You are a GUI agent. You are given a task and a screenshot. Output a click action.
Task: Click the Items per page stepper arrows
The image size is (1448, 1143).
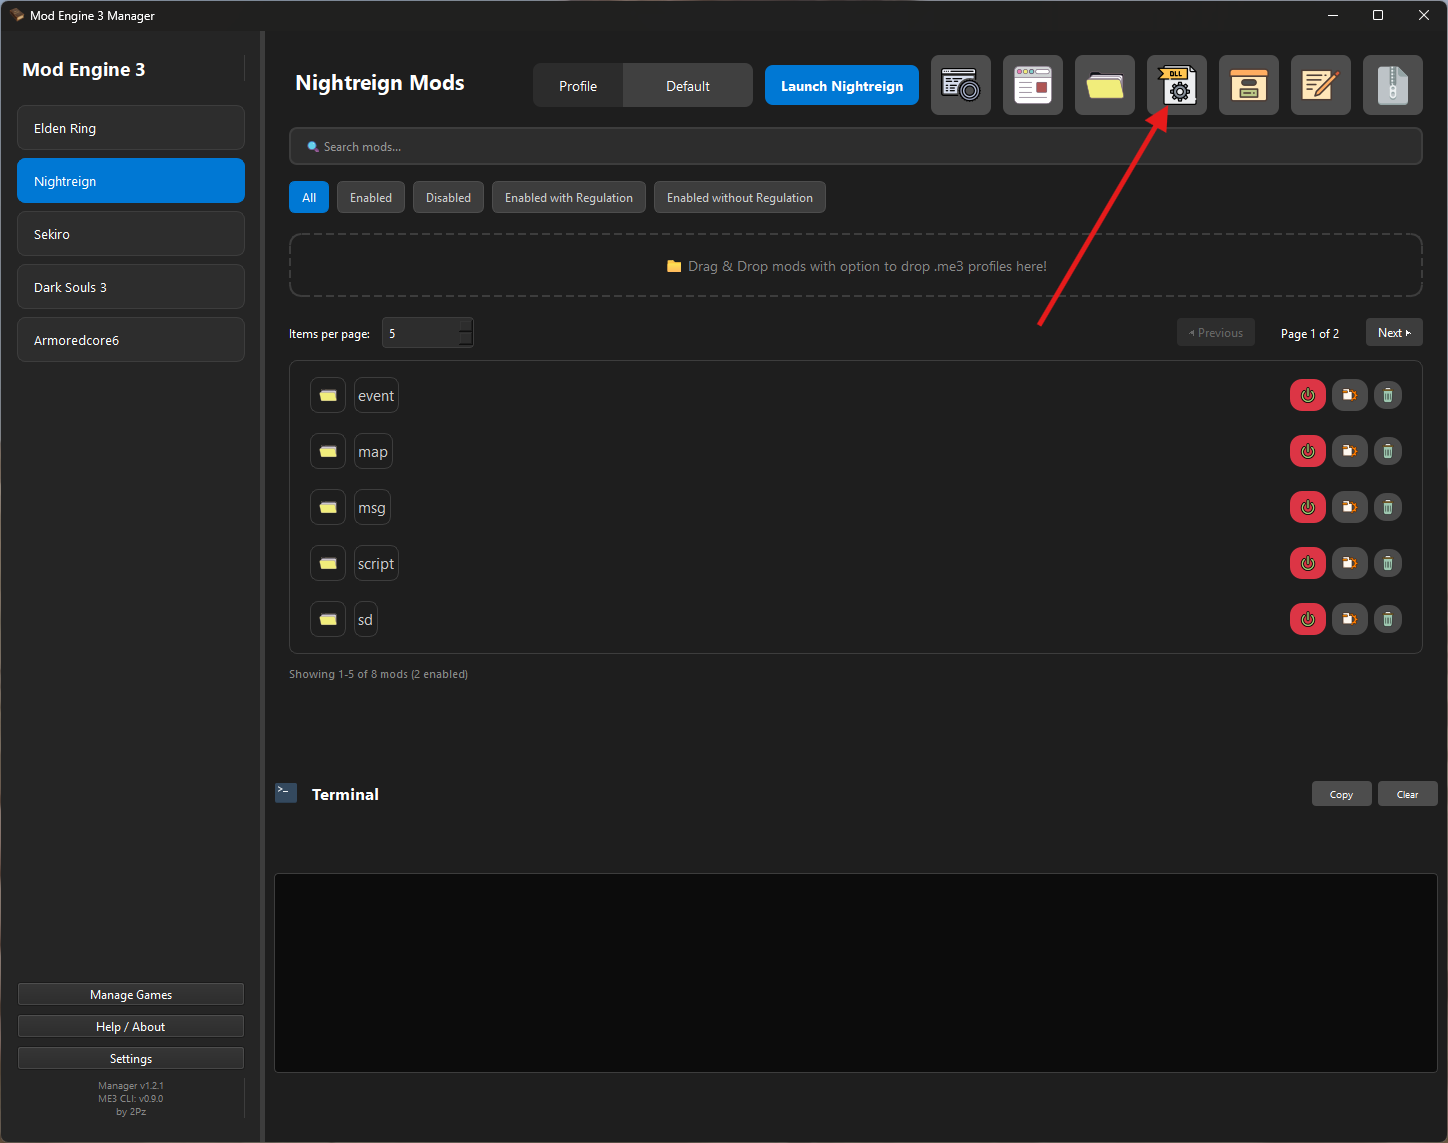tap(465, 333)
